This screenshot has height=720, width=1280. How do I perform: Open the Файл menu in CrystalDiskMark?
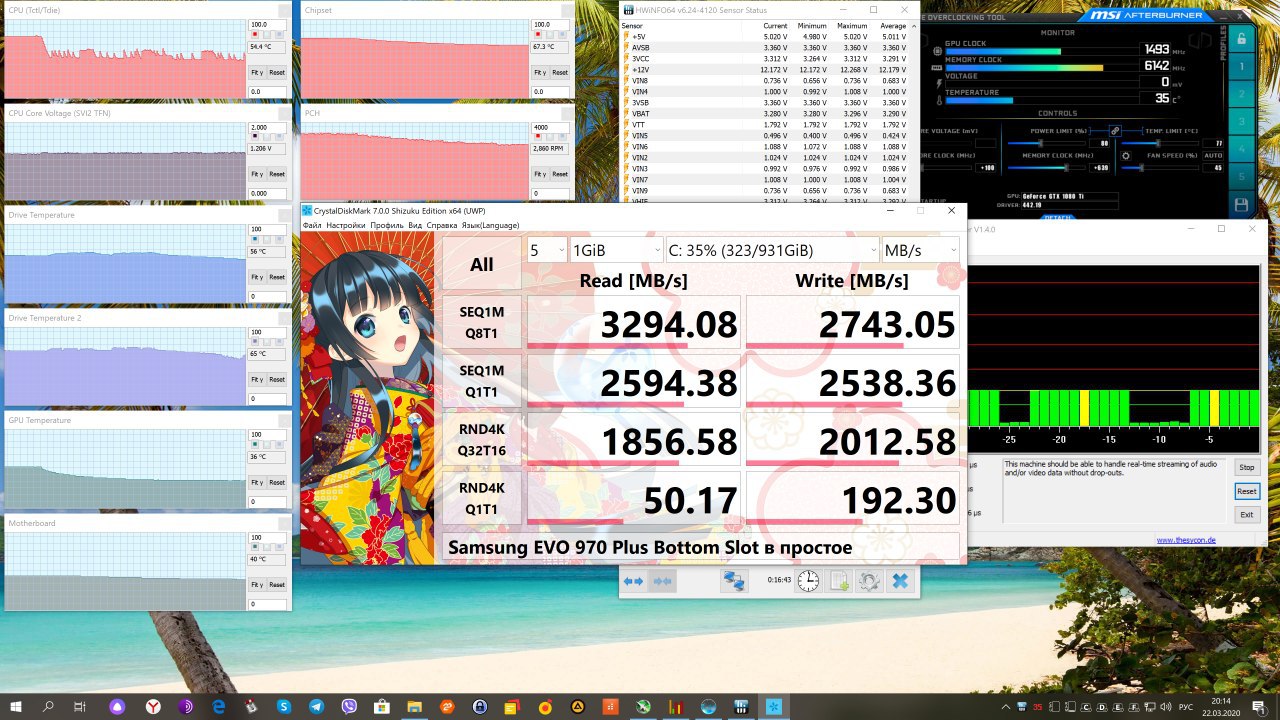[312, 225]
